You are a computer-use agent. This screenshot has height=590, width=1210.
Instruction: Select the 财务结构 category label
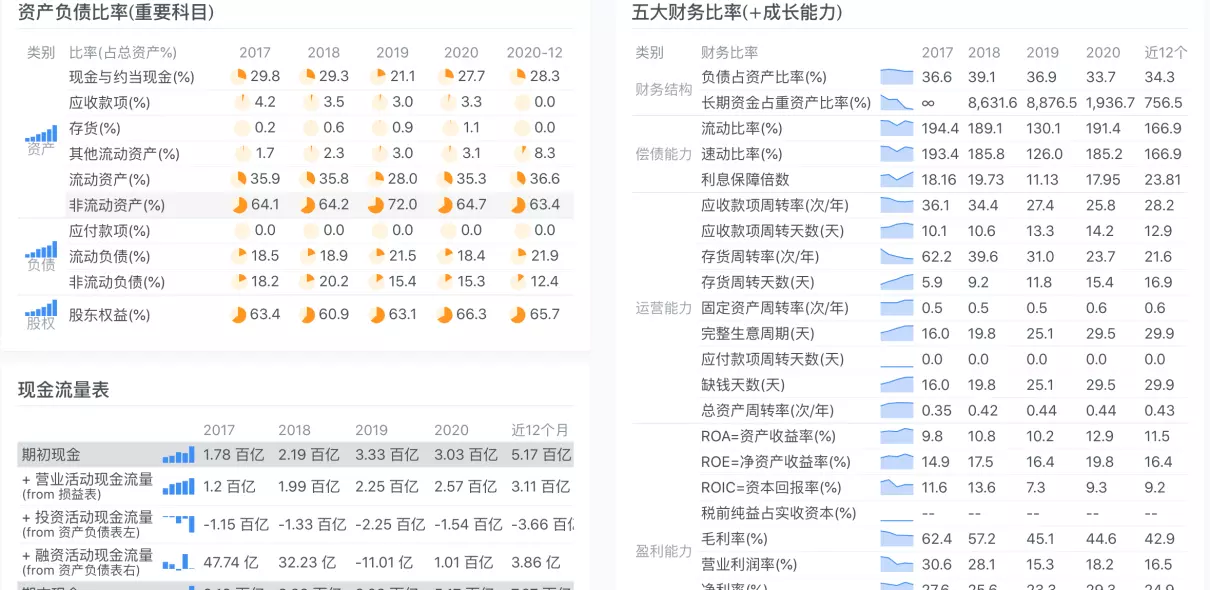(664, 89)
